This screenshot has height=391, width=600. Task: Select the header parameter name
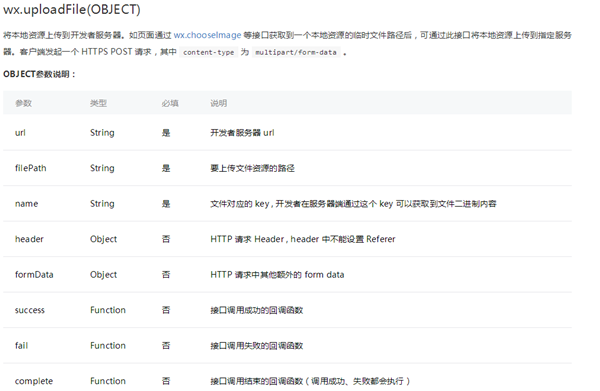29,239
